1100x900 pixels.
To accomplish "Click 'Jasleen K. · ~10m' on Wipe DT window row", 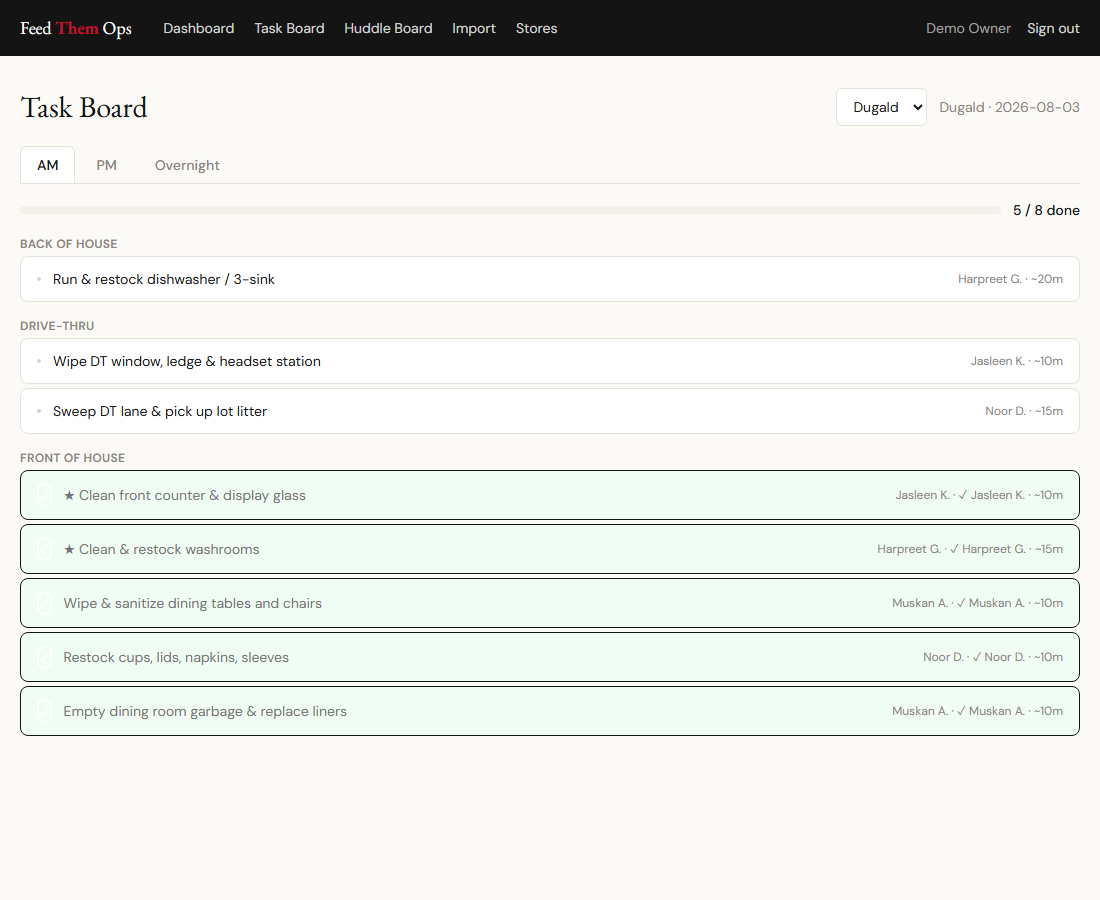I will pyautogui.click(x=1017, y=361).
